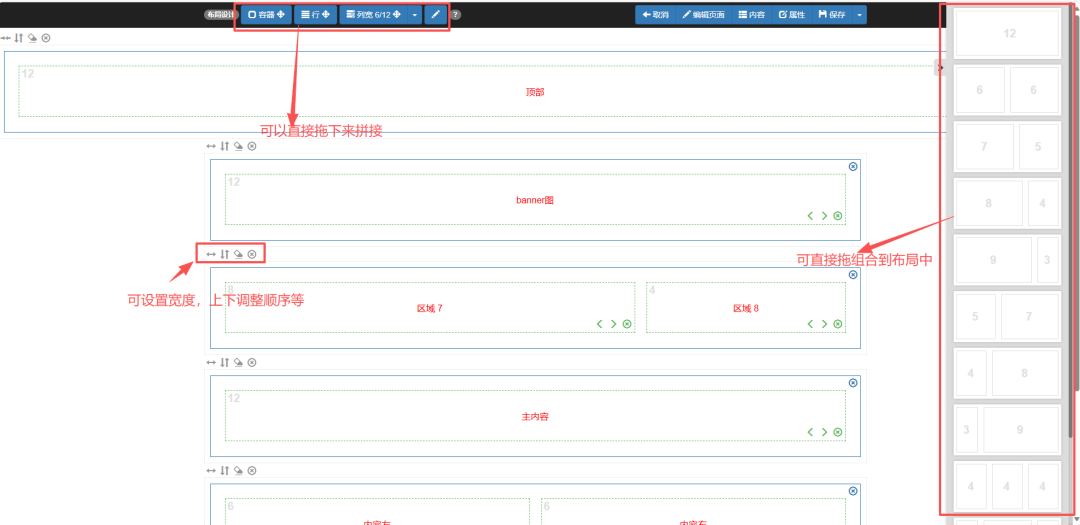Viewport: 1080px width, 525px height.
Task: Remove the banner图 column with its green X icon
Action: pos(838,216)
